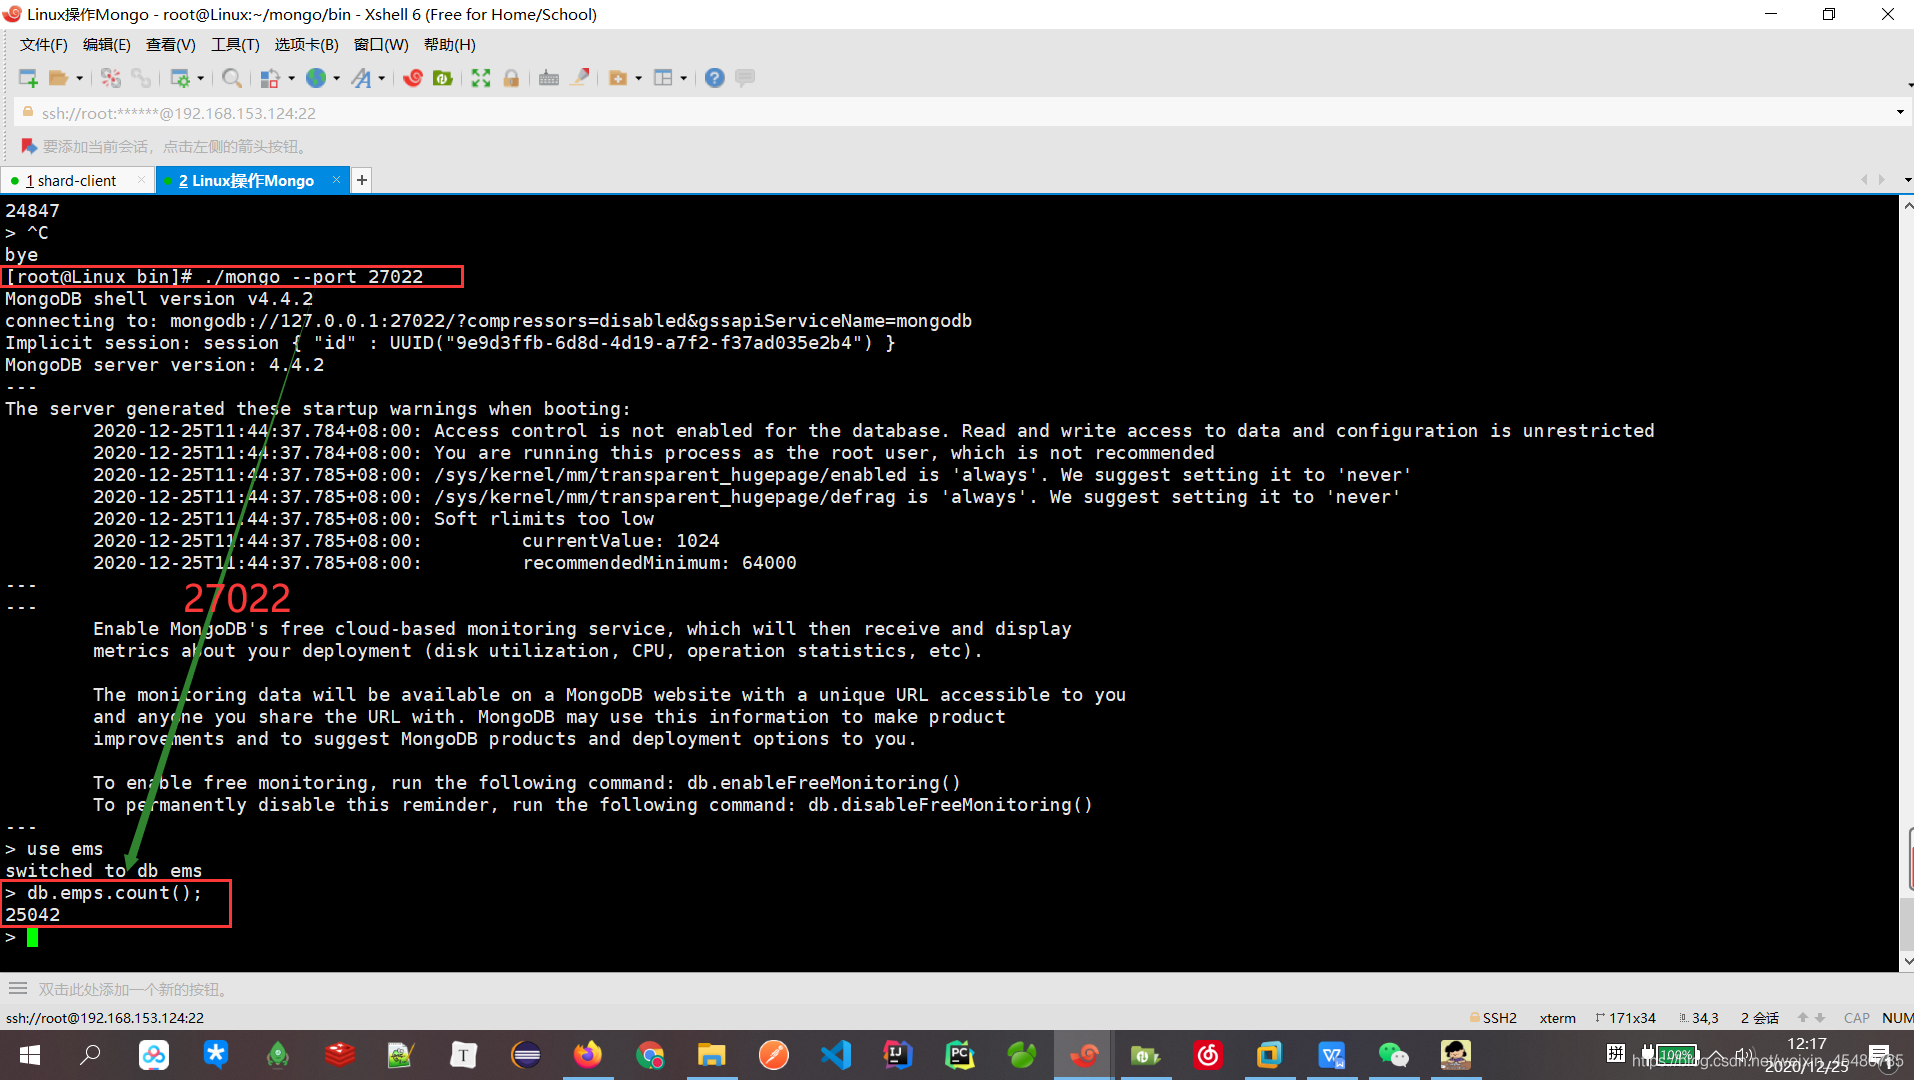The image size is (1914, 1080).
Task: Select the 2 Linux操作Mongo tab
Action: (x=247, y=181)
